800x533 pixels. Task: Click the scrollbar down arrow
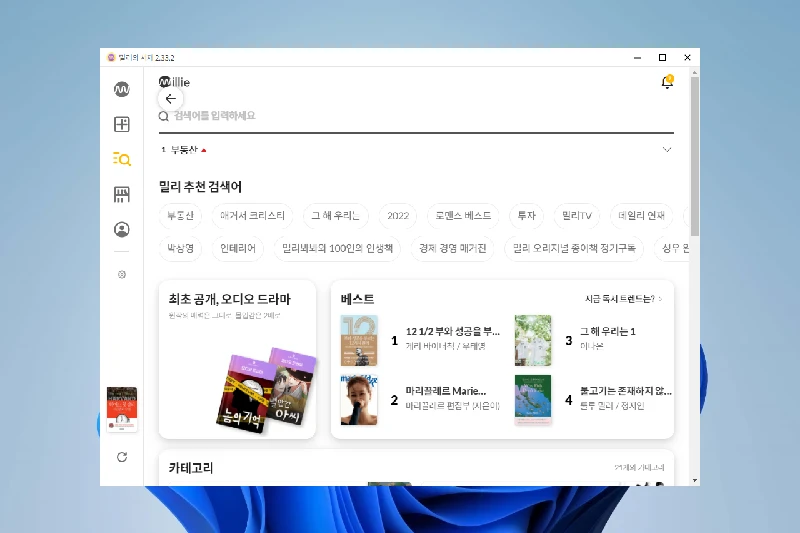(694, 480)
